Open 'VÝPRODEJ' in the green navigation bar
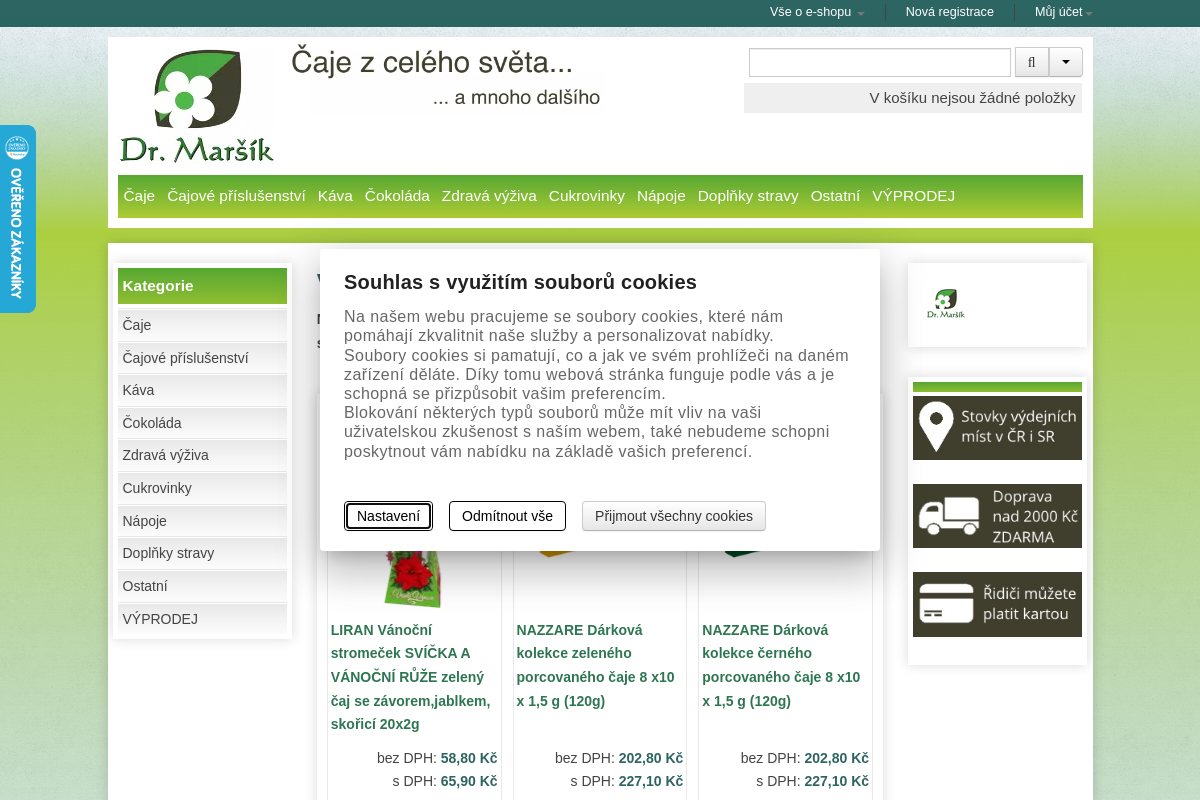Viewport: 1200px width, 800px height. coord(913,196)
